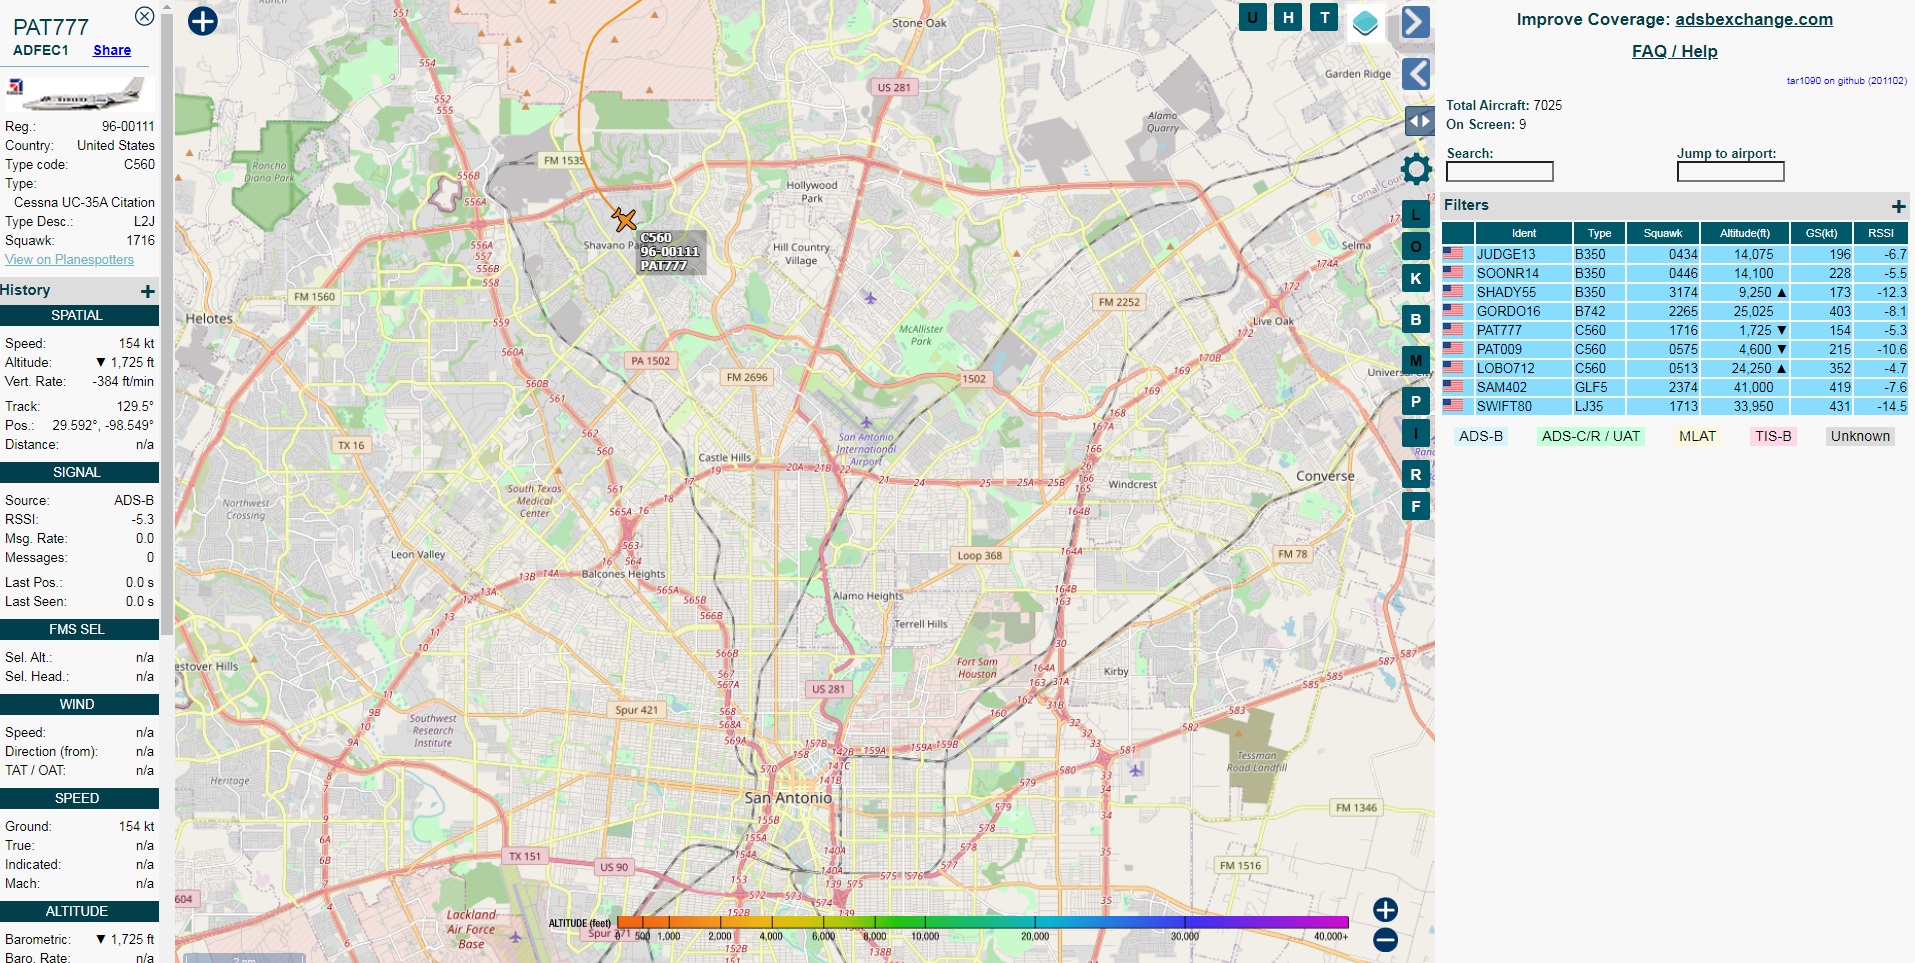Click the airport icon near McAllister Park

pos(870,298)
